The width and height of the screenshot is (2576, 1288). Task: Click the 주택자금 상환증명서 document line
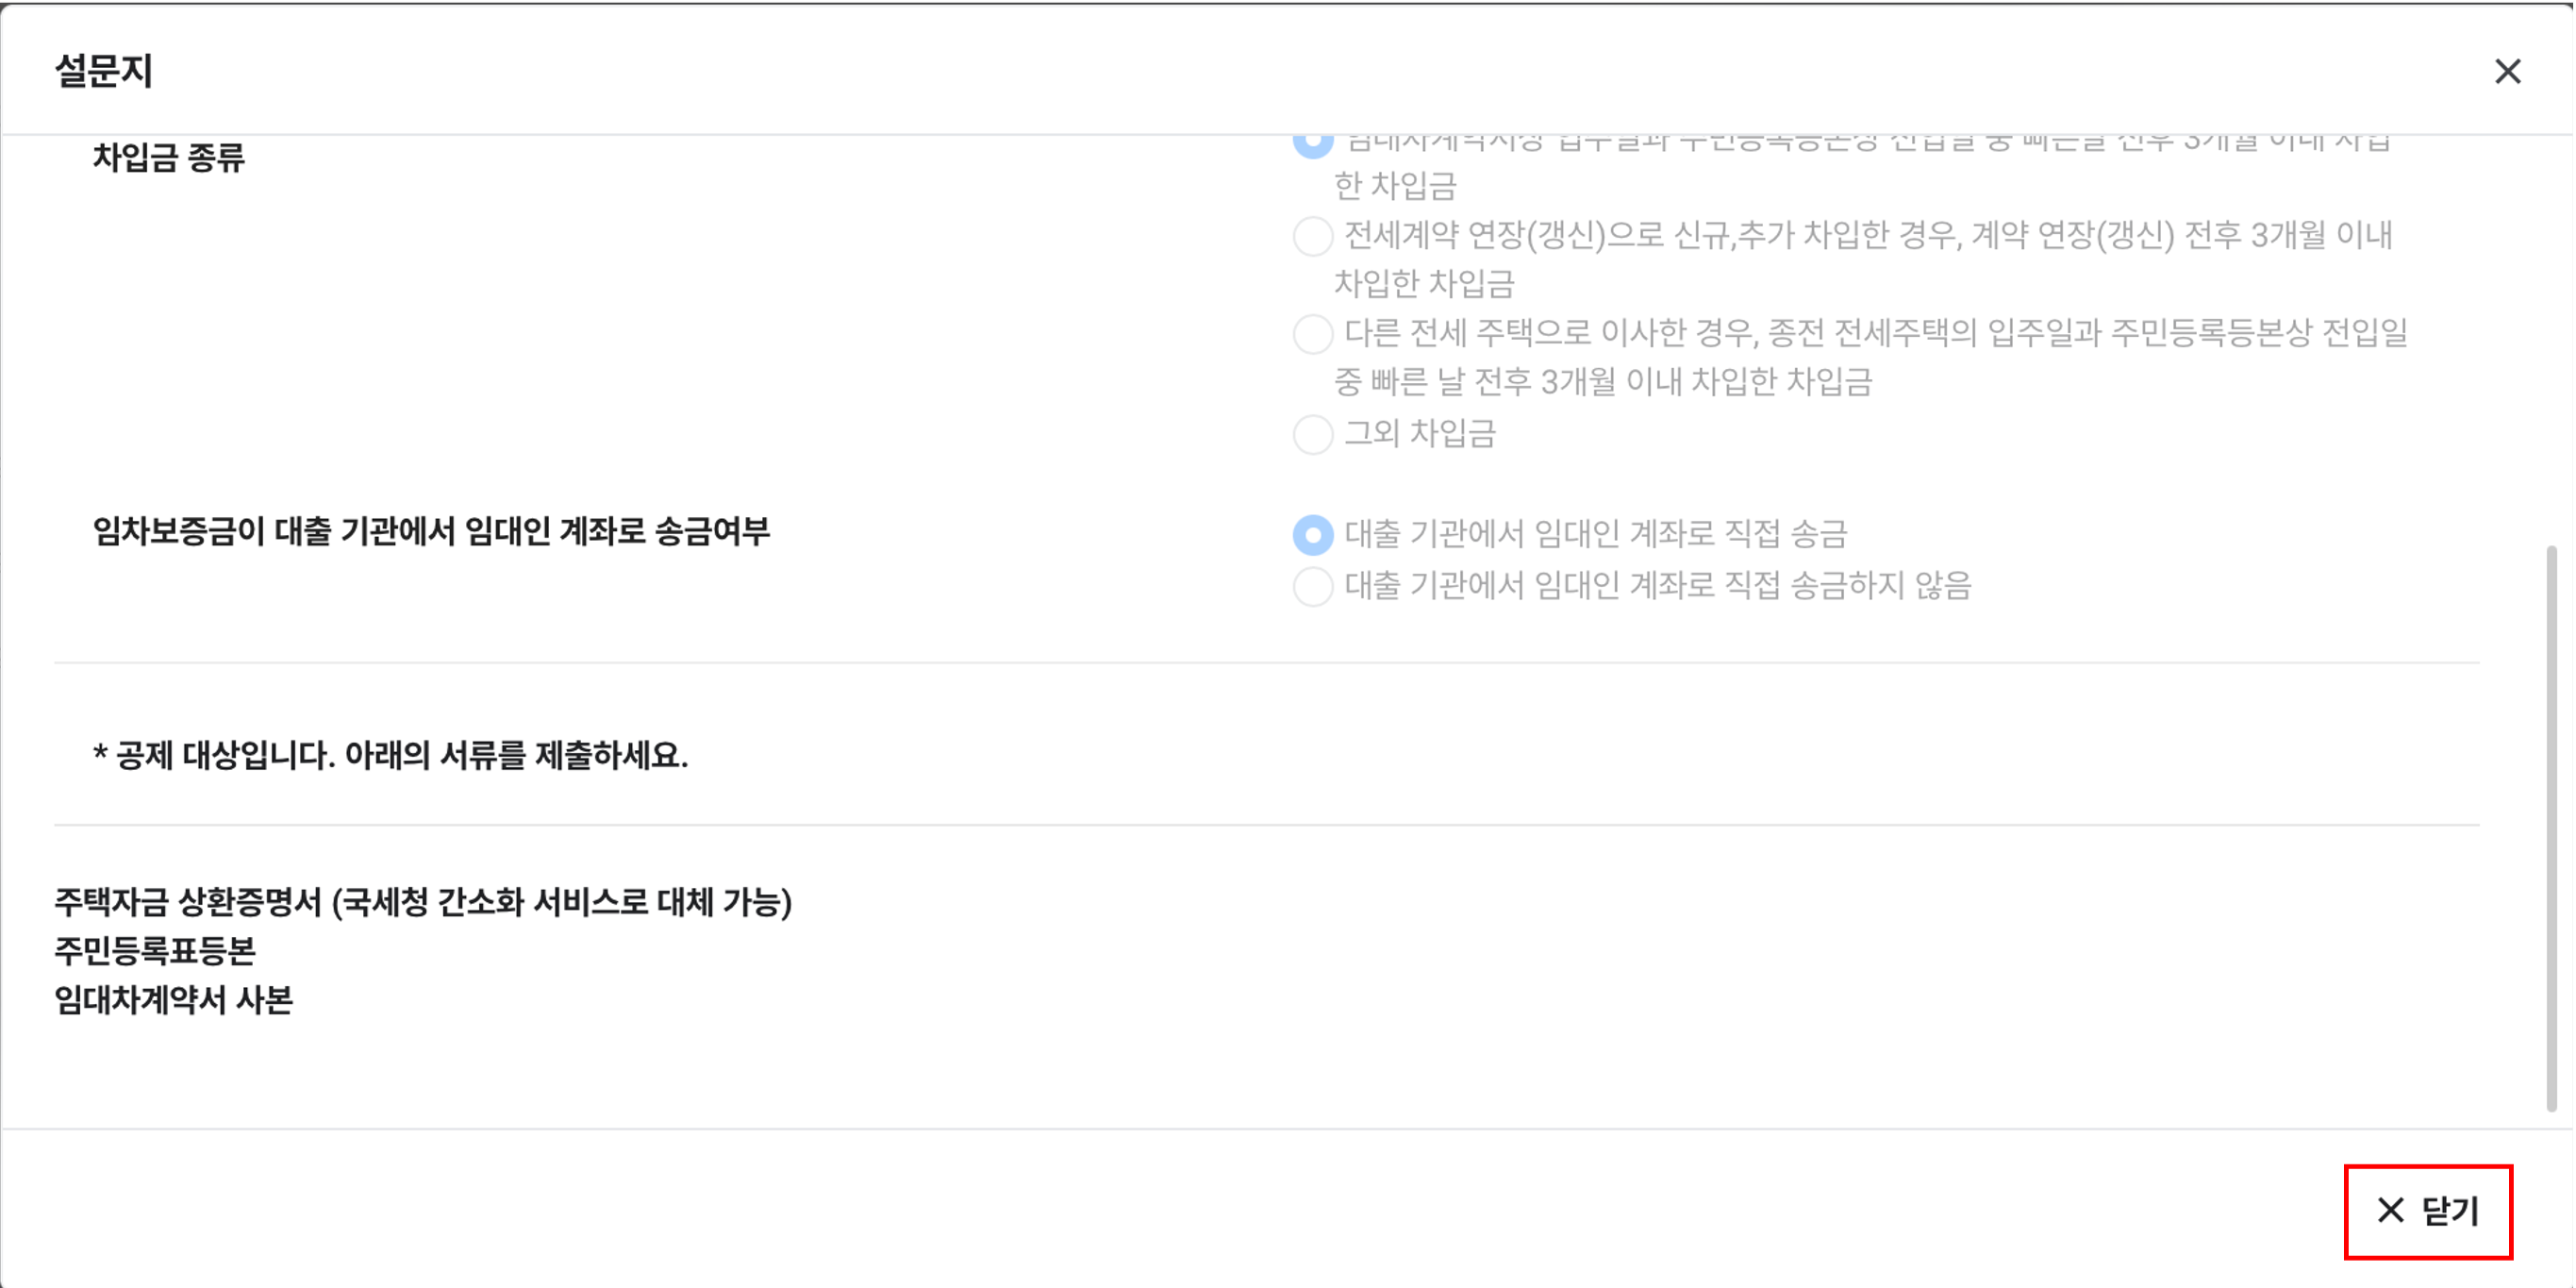(x=422, y=902)
